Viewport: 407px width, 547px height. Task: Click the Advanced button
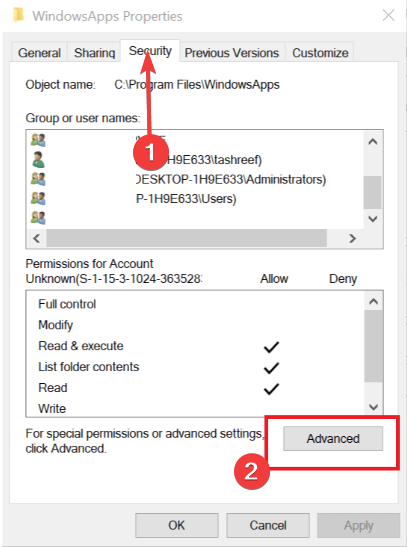[x=333, y=439]
